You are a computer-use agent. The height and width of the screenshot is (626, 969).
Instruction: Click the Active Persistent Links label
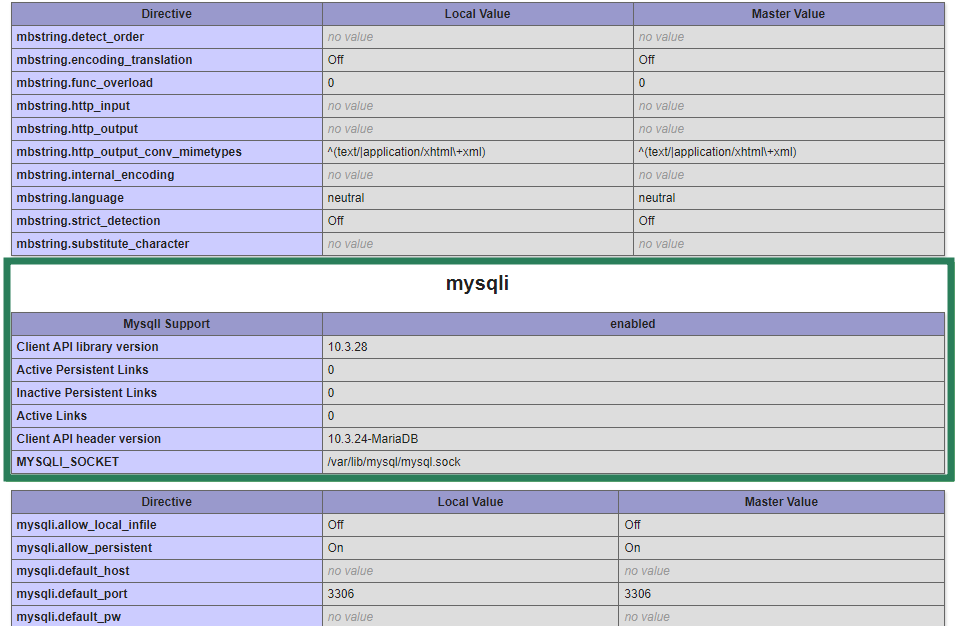coord(82,370)
